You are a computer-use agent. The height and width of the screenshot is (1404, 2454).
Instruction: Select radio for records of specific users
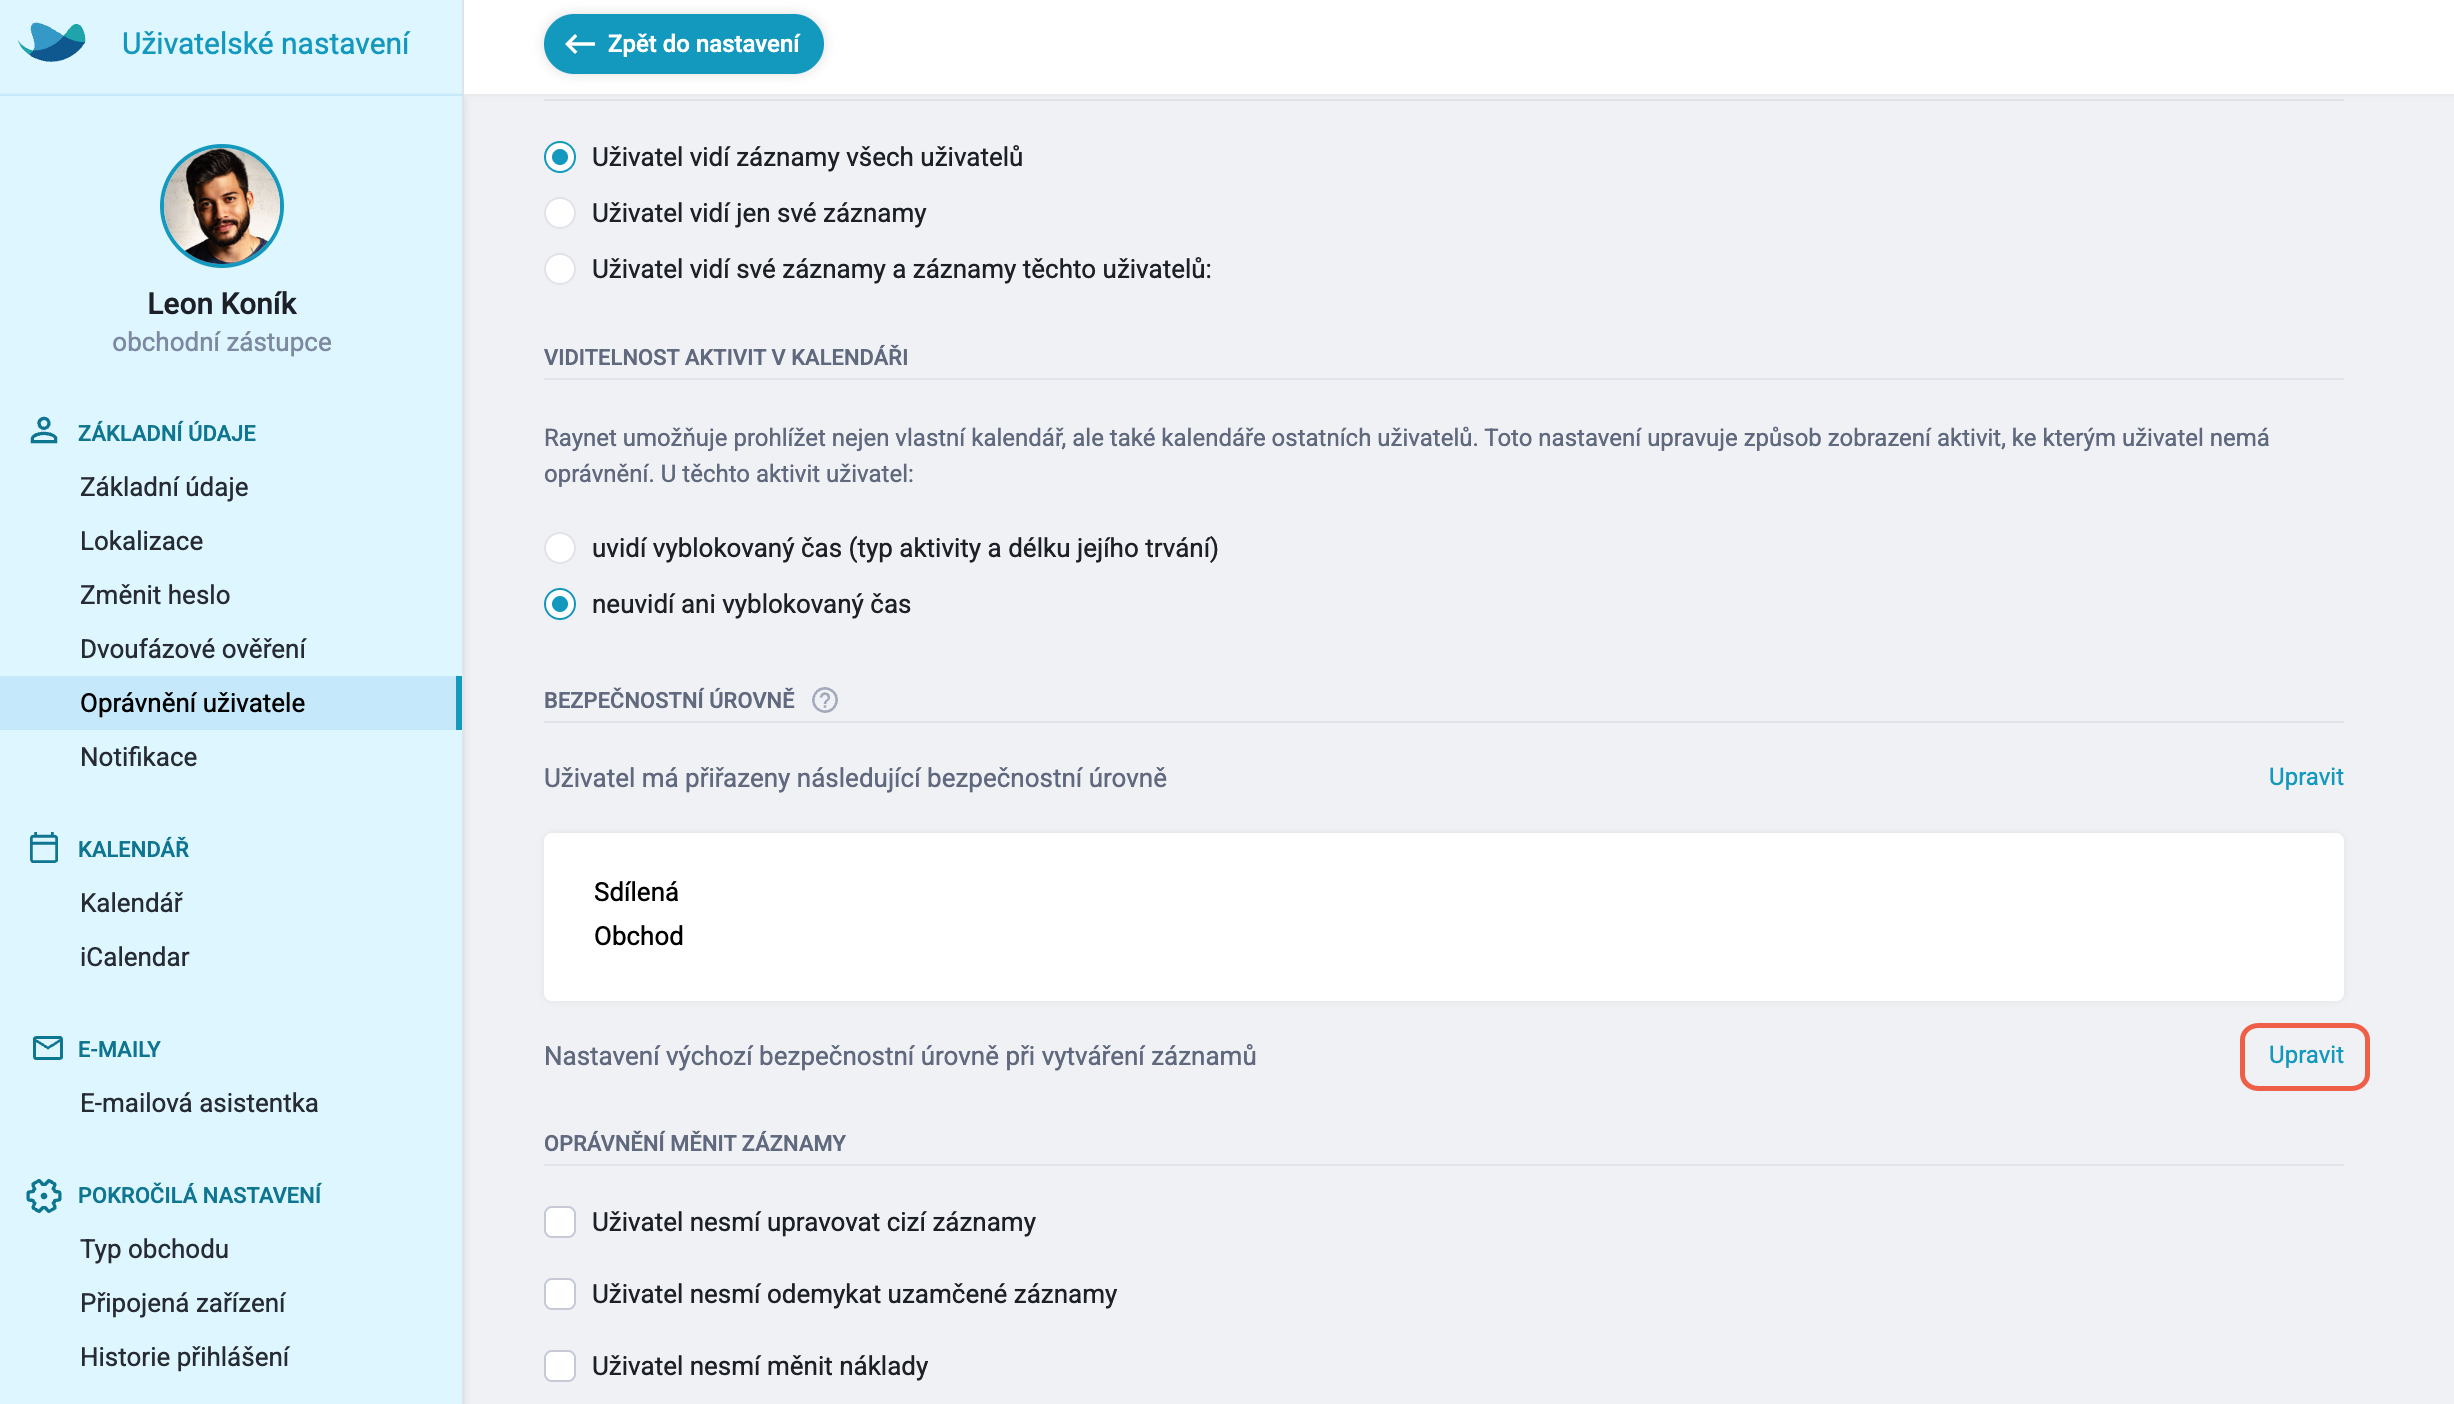(x=560, y=269)
